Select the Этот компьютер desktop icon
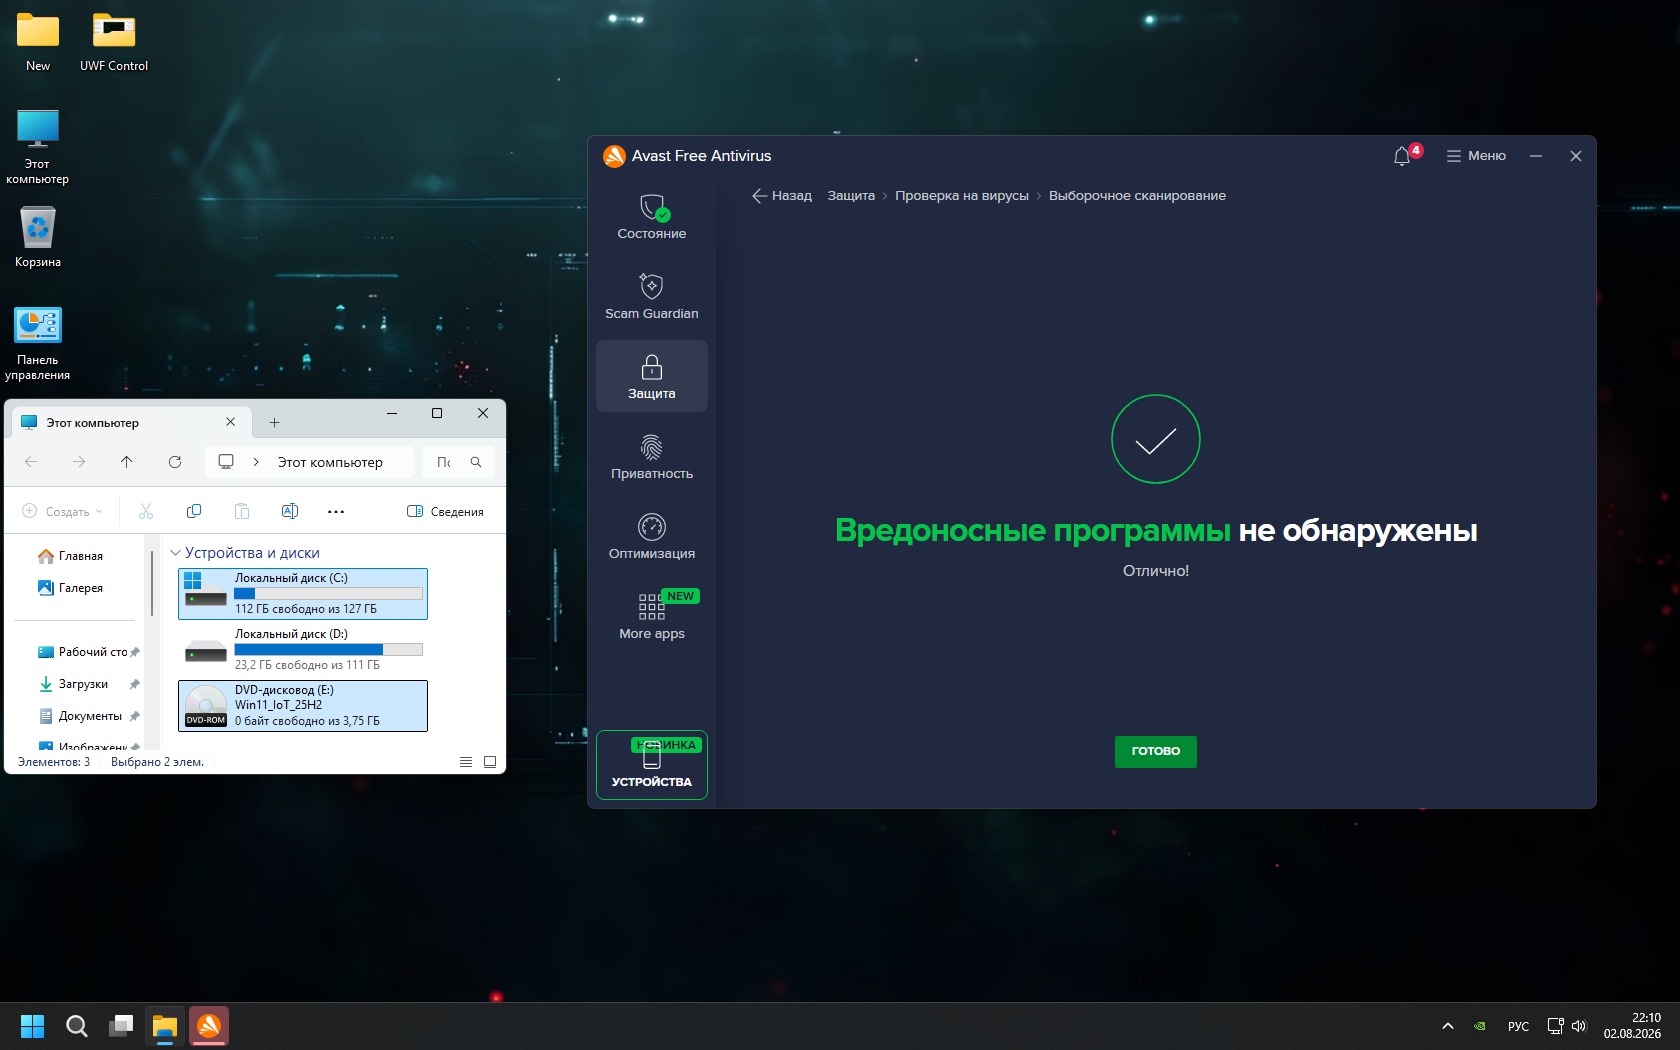 point(38,147)
